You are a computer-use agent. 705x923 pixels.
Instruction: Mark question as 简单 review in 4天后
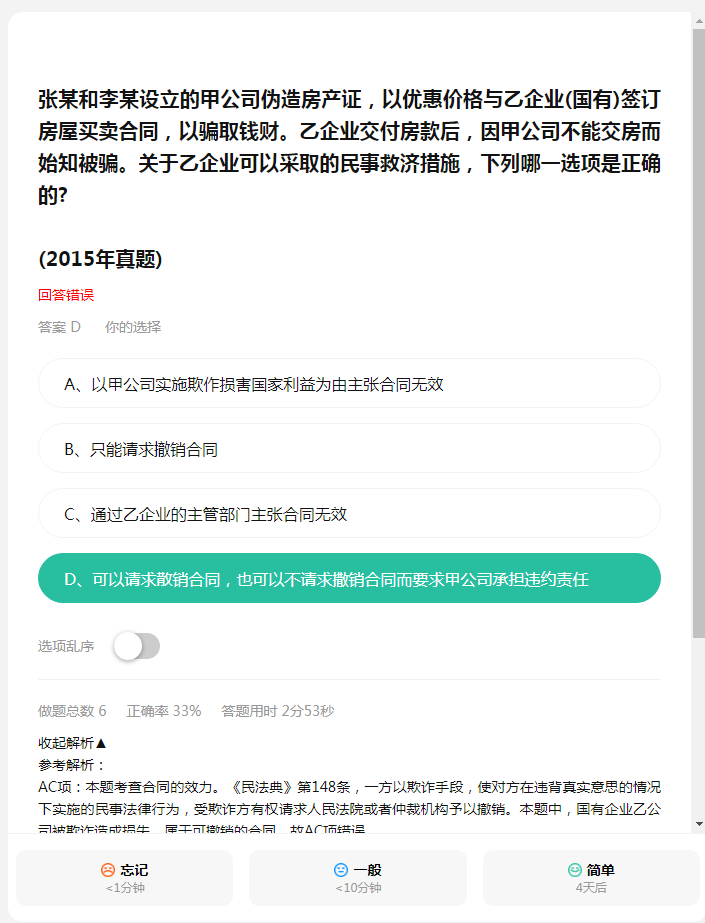[591, 878]
